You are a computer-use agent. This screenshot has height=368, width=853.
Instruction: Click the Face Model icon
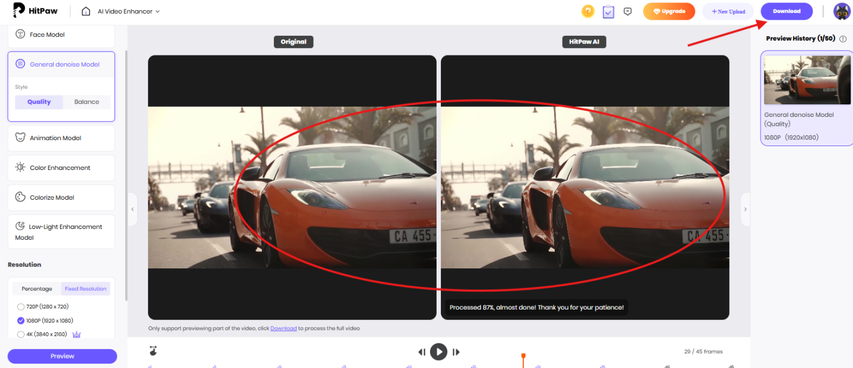20,35
